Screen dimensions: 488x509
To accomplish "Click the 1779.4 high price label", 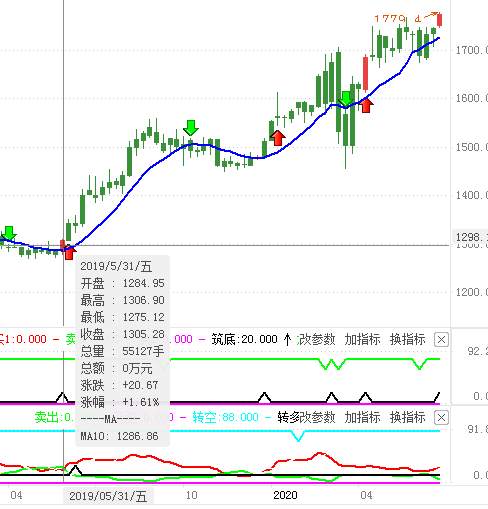I will click(x=398, y=19).
